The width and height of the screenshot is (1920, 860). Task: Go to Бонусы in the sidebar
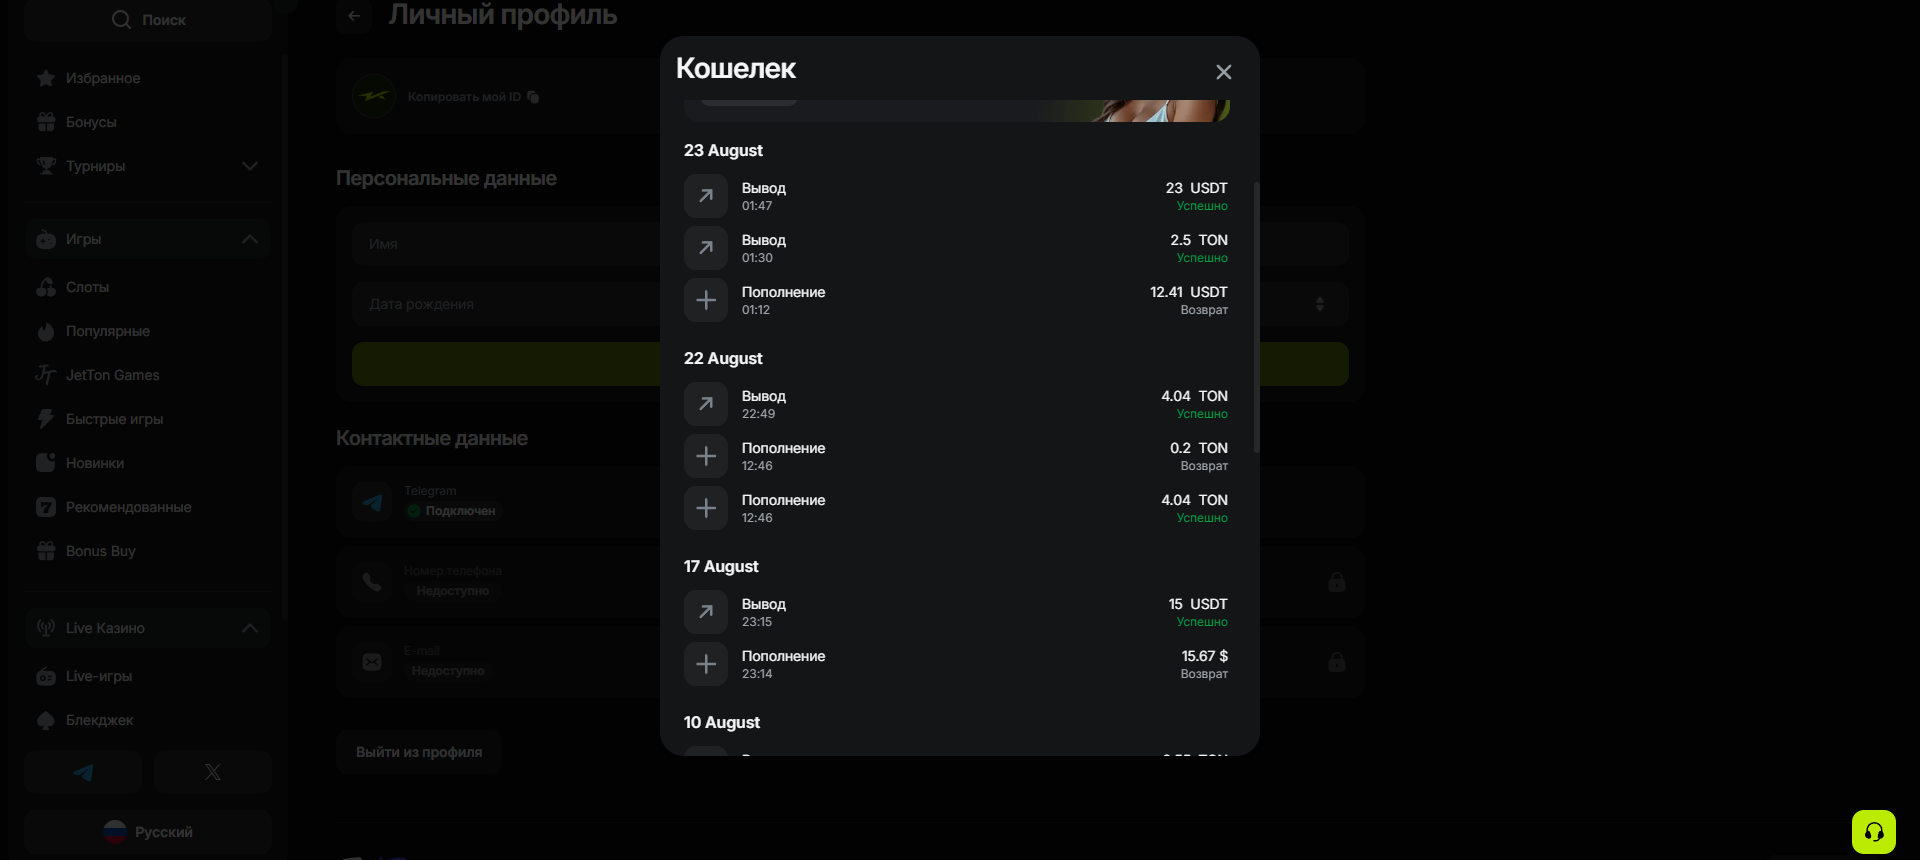pos(91,122)
